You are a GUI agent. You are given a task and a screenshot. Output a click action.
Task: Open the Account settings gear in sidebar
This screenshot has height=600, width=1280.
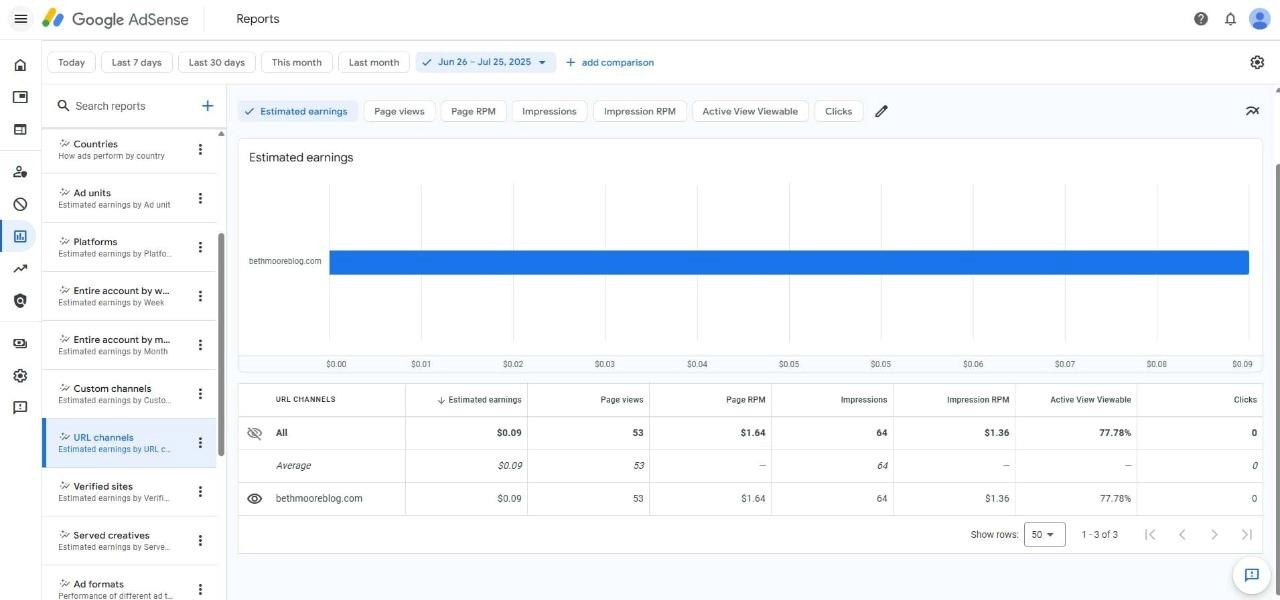(x=20, y=376)
